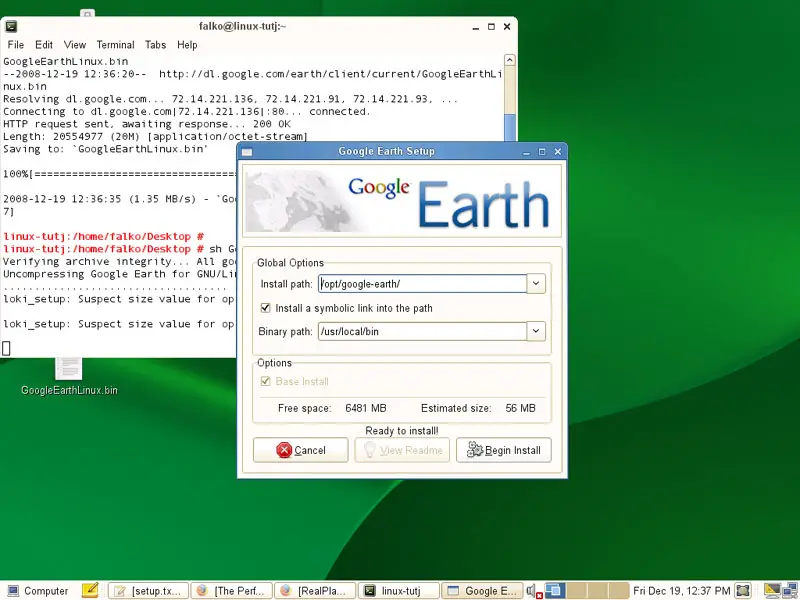Switch to the linux-tutj terminal taskbar button

coord(398,591)
